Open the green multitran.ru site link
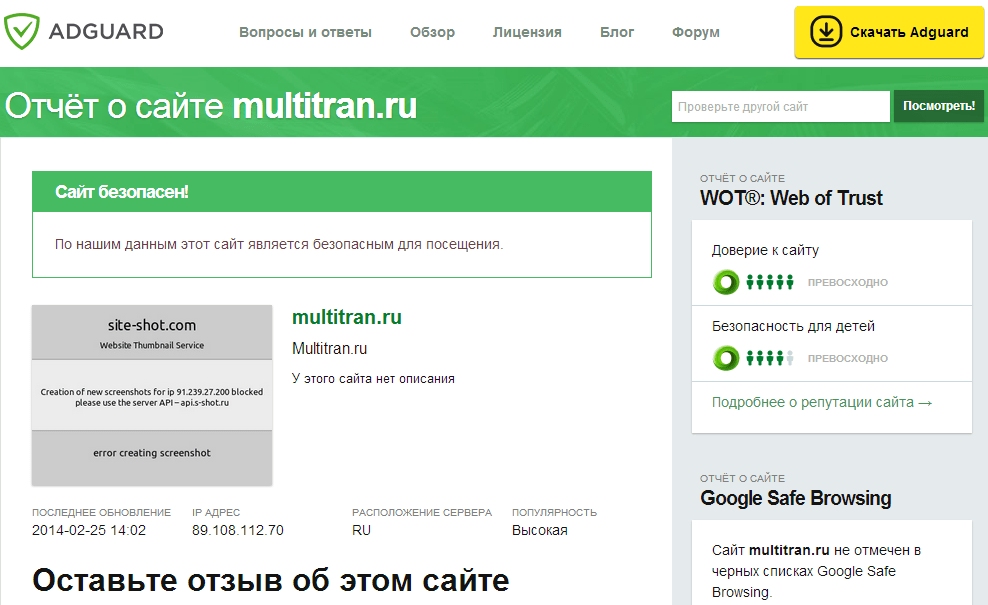This screenshot has height=605, width=988. (x=347, y=317)
